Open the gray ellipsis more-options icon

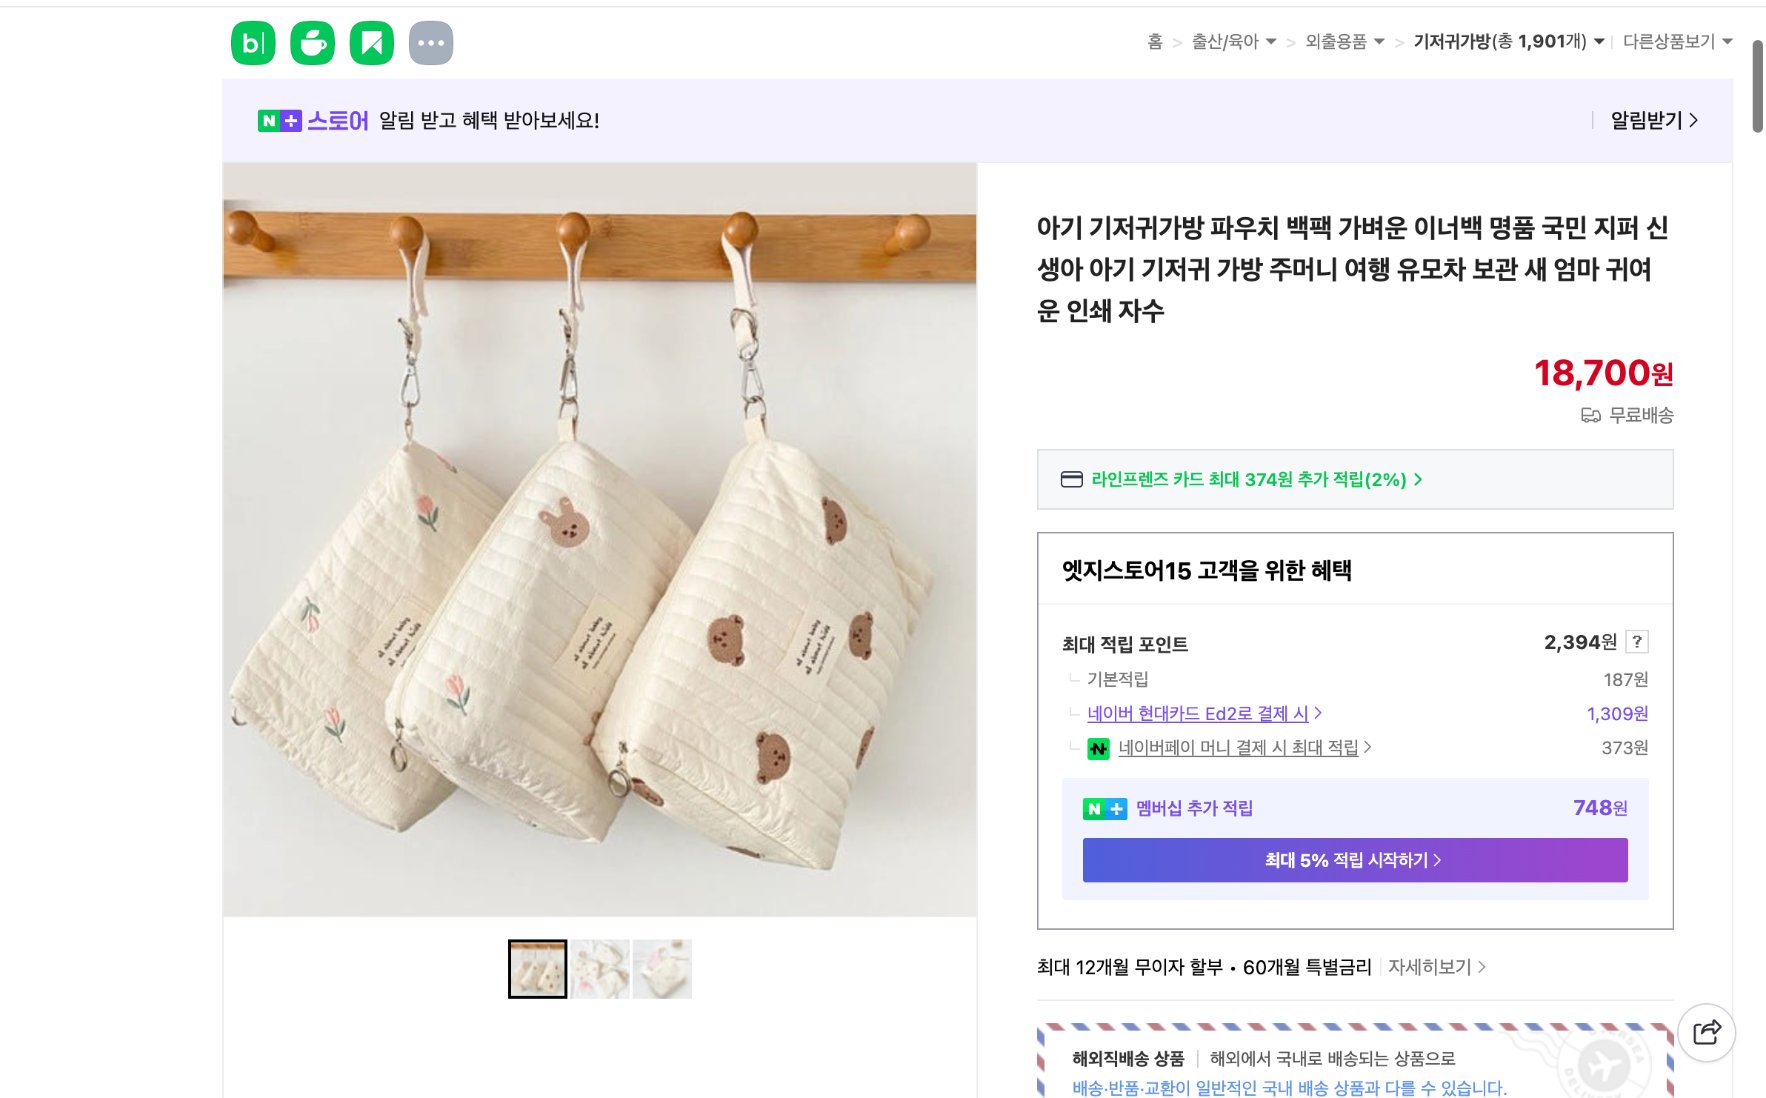(x=432, y=42)
